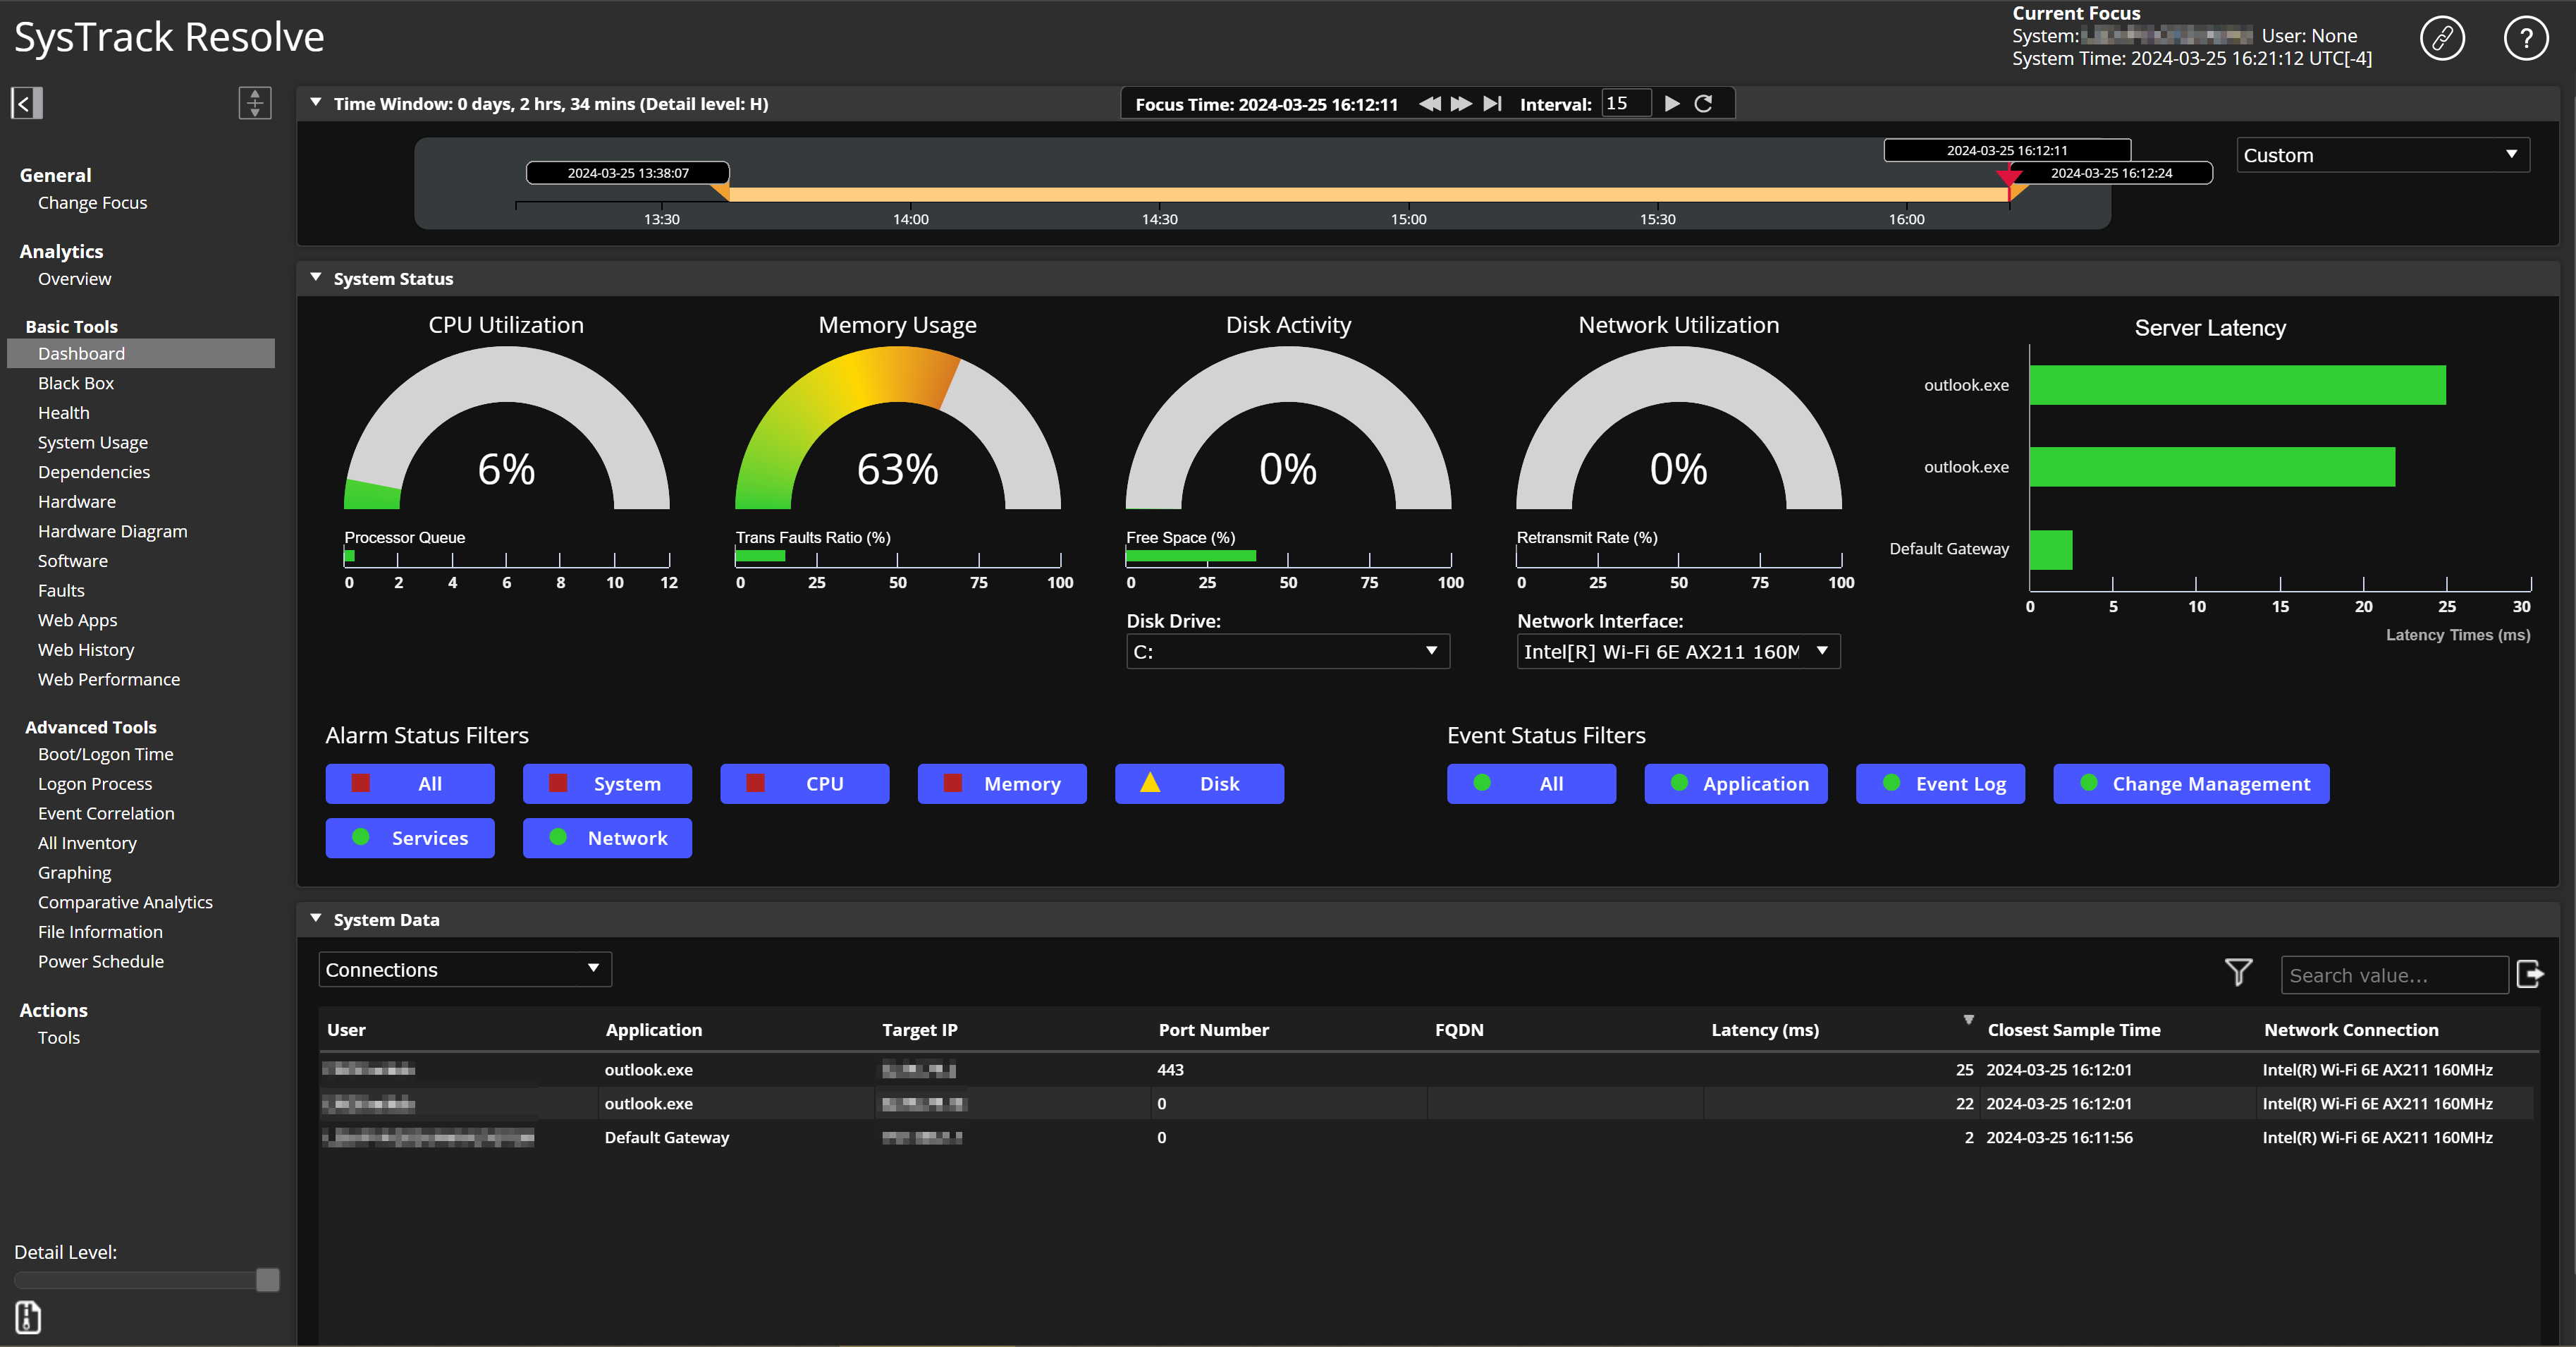The width and height of the screenshot is (2576, 1347).
Task: Open the Network Interface dropdown
Action: [x=1678, y=651]
